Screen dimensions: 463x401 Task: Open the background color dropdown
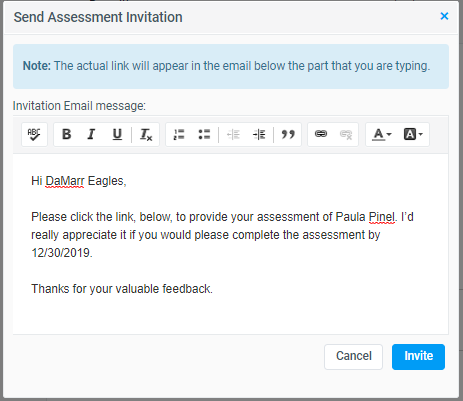pos(413,134)
